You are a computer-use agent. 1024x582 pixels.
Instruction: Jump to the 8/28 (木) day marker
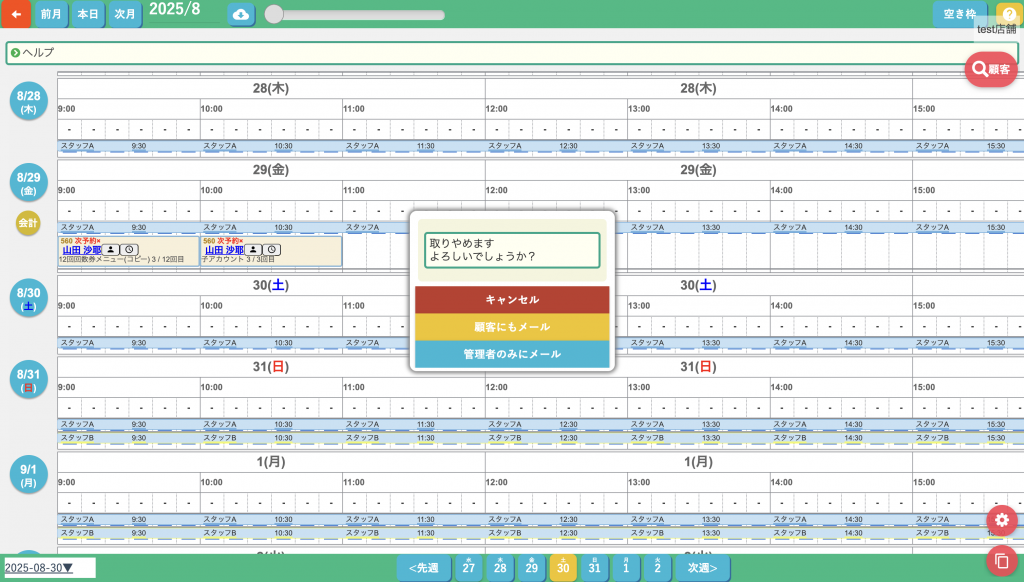tap(28, 101)
